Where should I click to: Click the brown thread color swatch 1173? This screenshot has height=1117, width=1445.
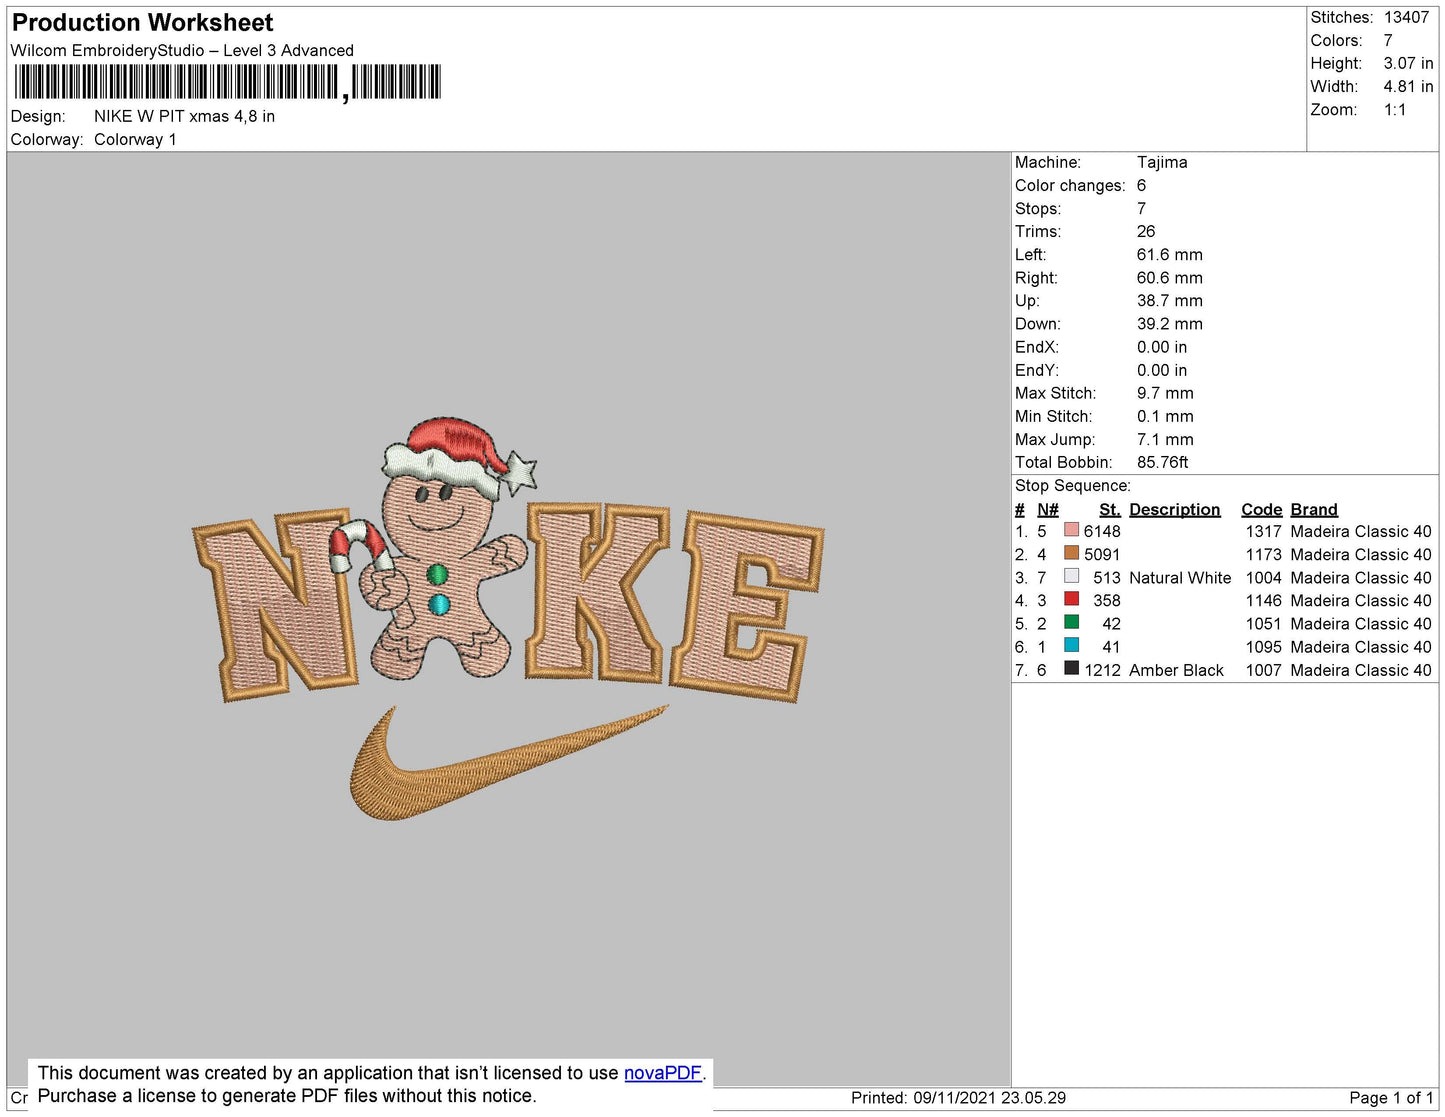1071,553
